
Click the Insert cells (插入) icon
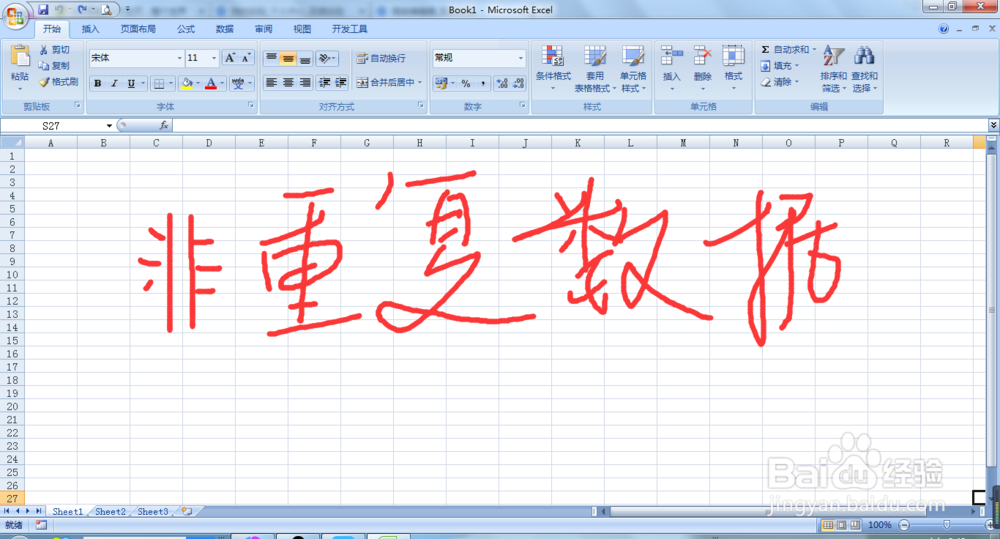672,56
